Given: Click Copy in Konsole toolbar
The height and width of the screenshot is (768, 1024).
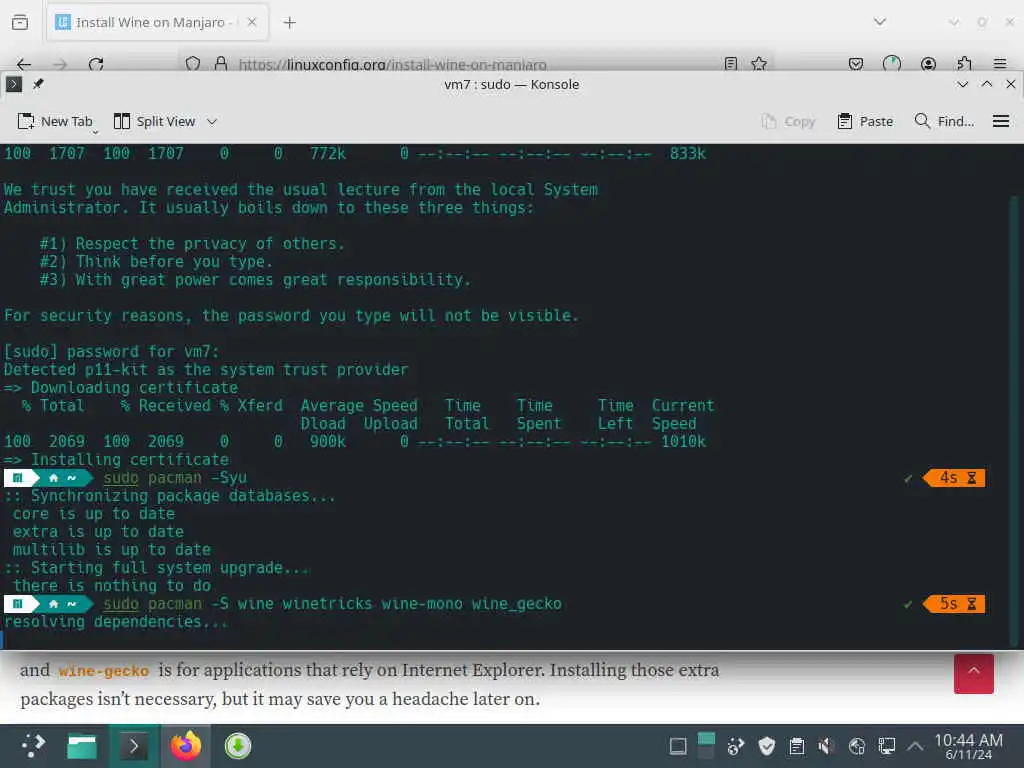Looking at the screenshot, I should [788, 121].
